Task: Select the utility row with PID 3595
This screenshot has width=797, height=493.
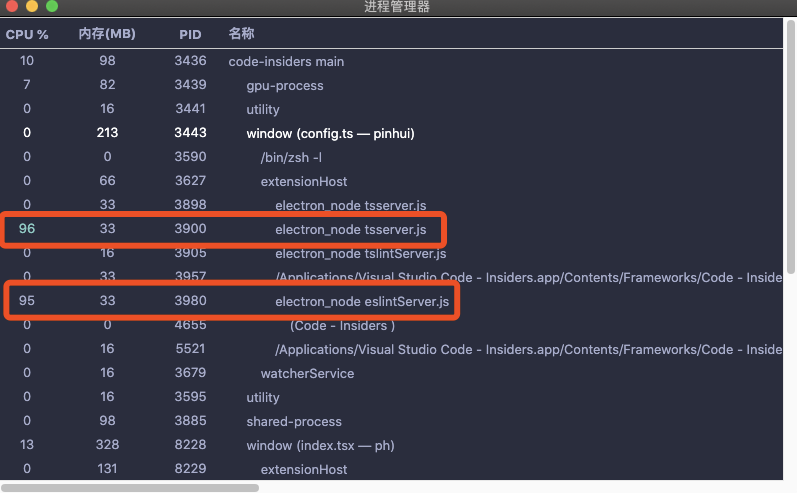Action: pyautogui.click(x=391, y=397)
